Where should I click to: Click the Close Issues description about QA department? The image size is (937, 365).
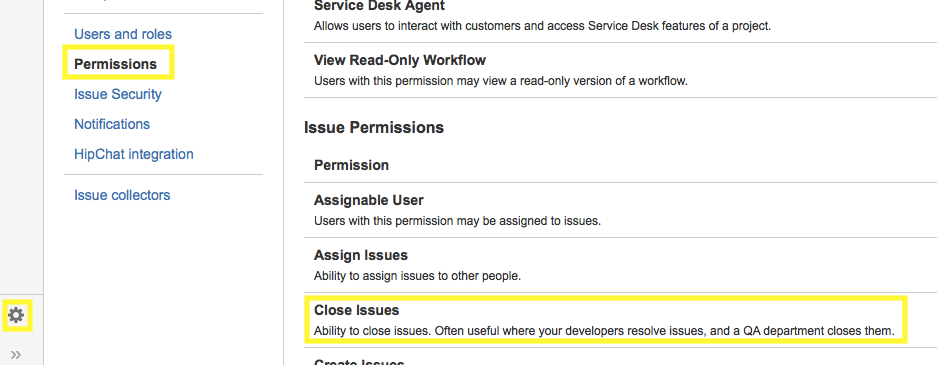click(x=604, y=331)
